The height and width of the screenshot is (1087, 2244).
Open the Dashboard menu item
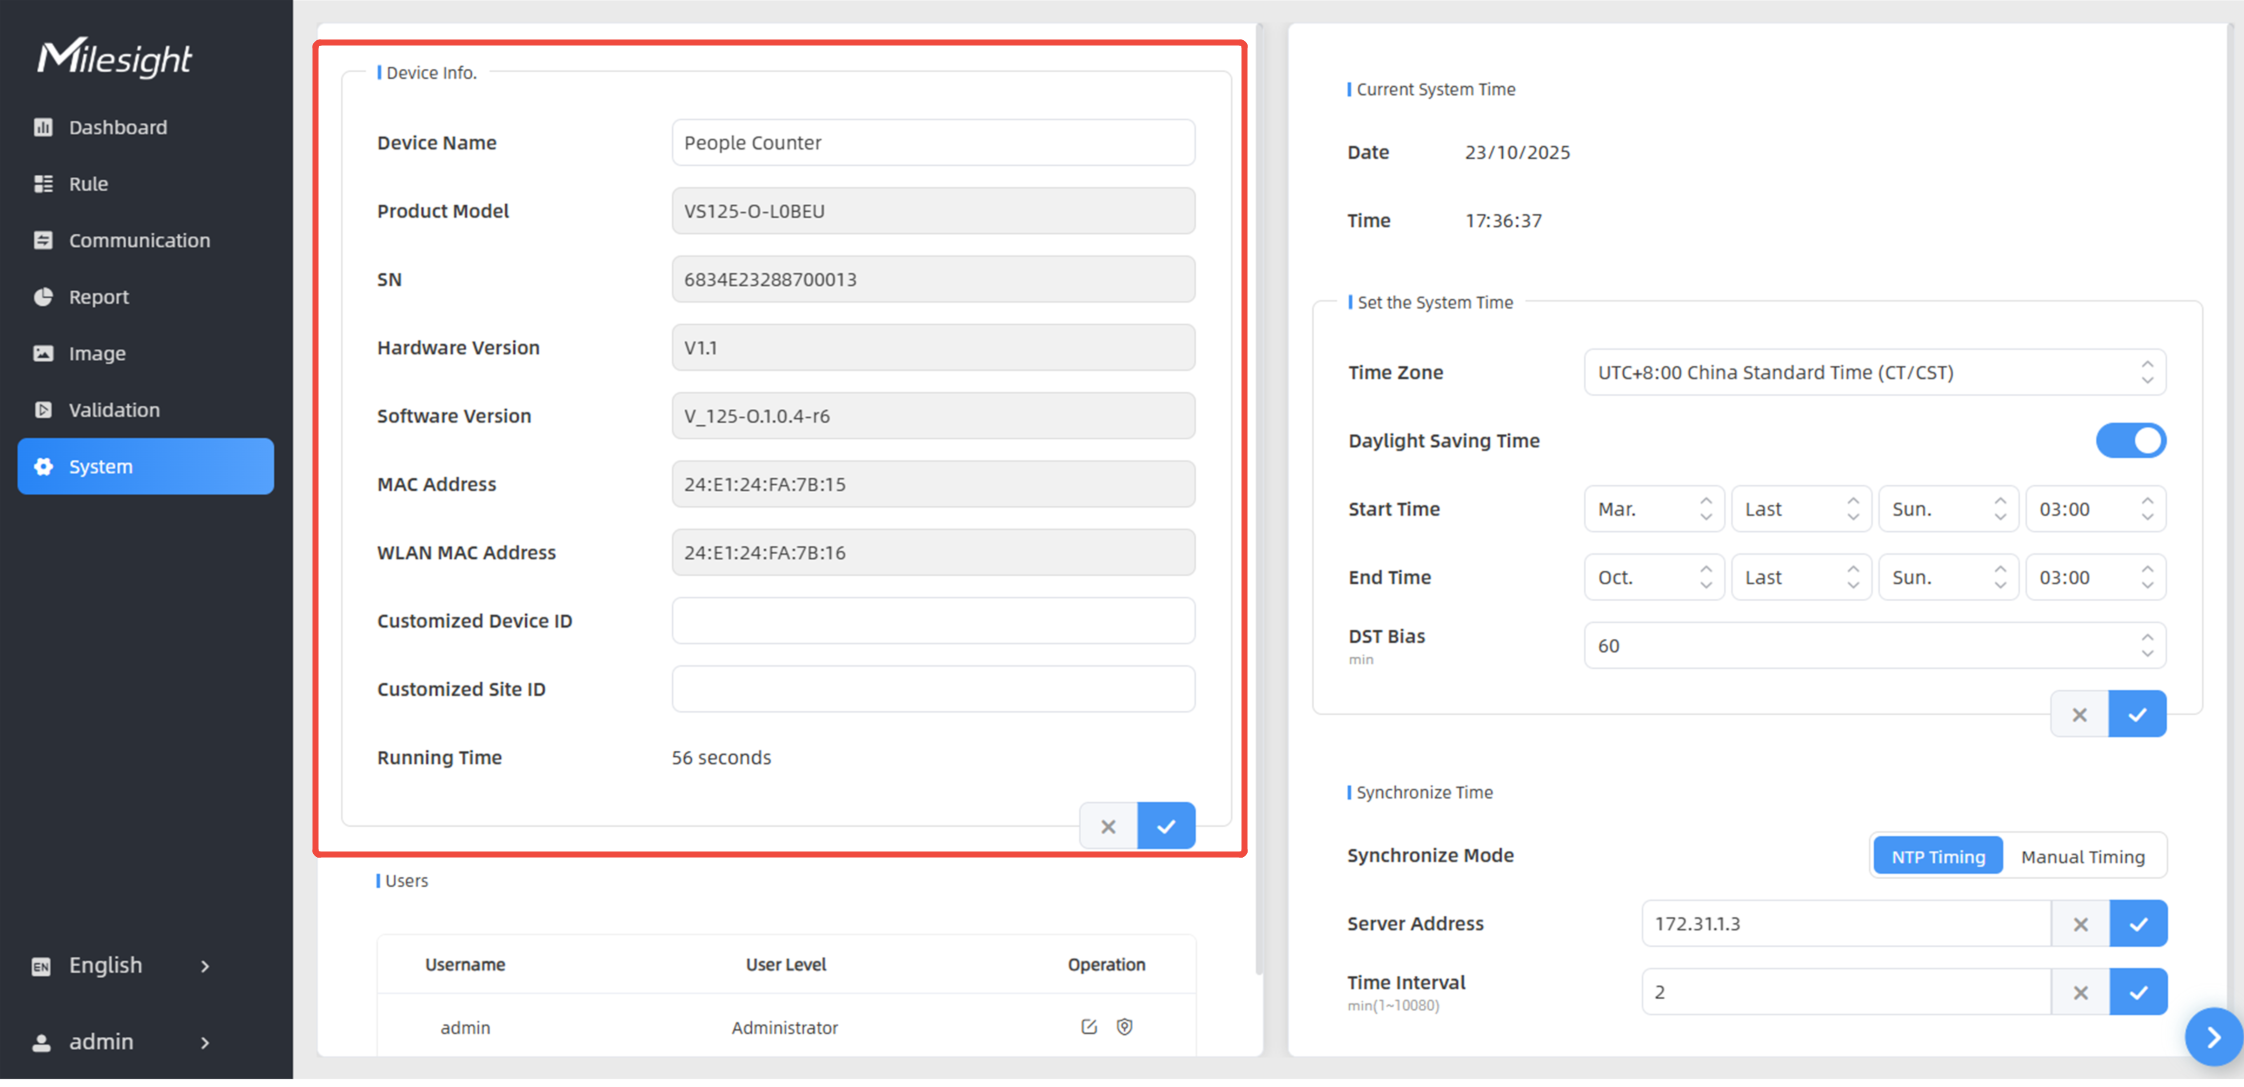117,127
